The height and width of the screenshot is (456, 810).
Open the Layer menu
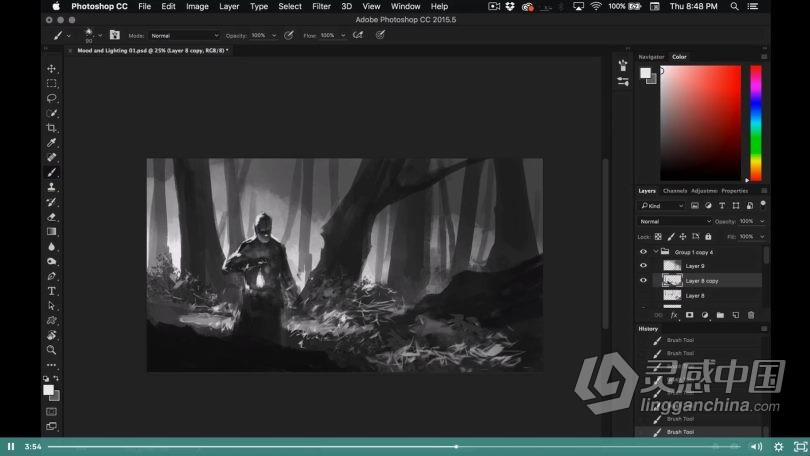point(229,6)
